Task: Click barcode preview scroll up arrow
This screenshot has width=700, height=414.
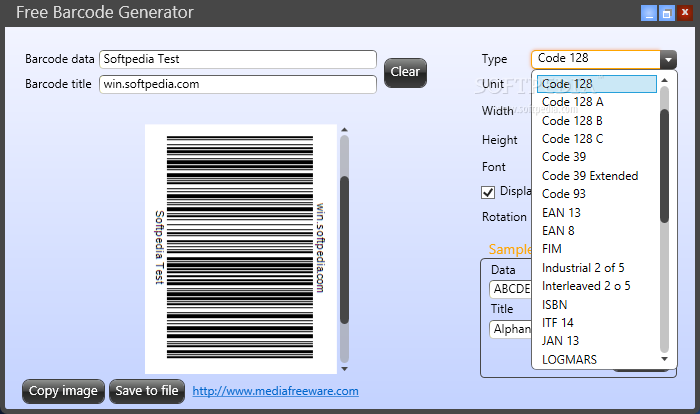Action: (x=344, y=130)
